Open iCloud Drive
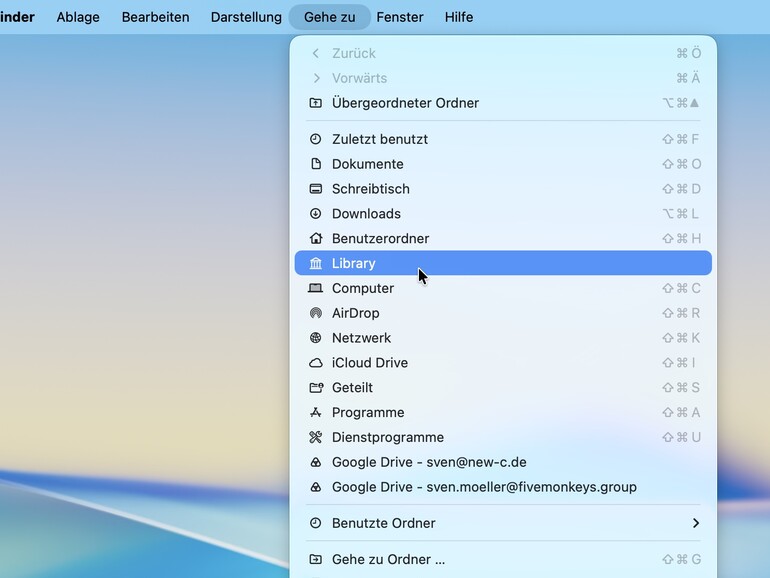Viewport: 770px width, 578px height. pyautogui.click(x=503, y=363)
